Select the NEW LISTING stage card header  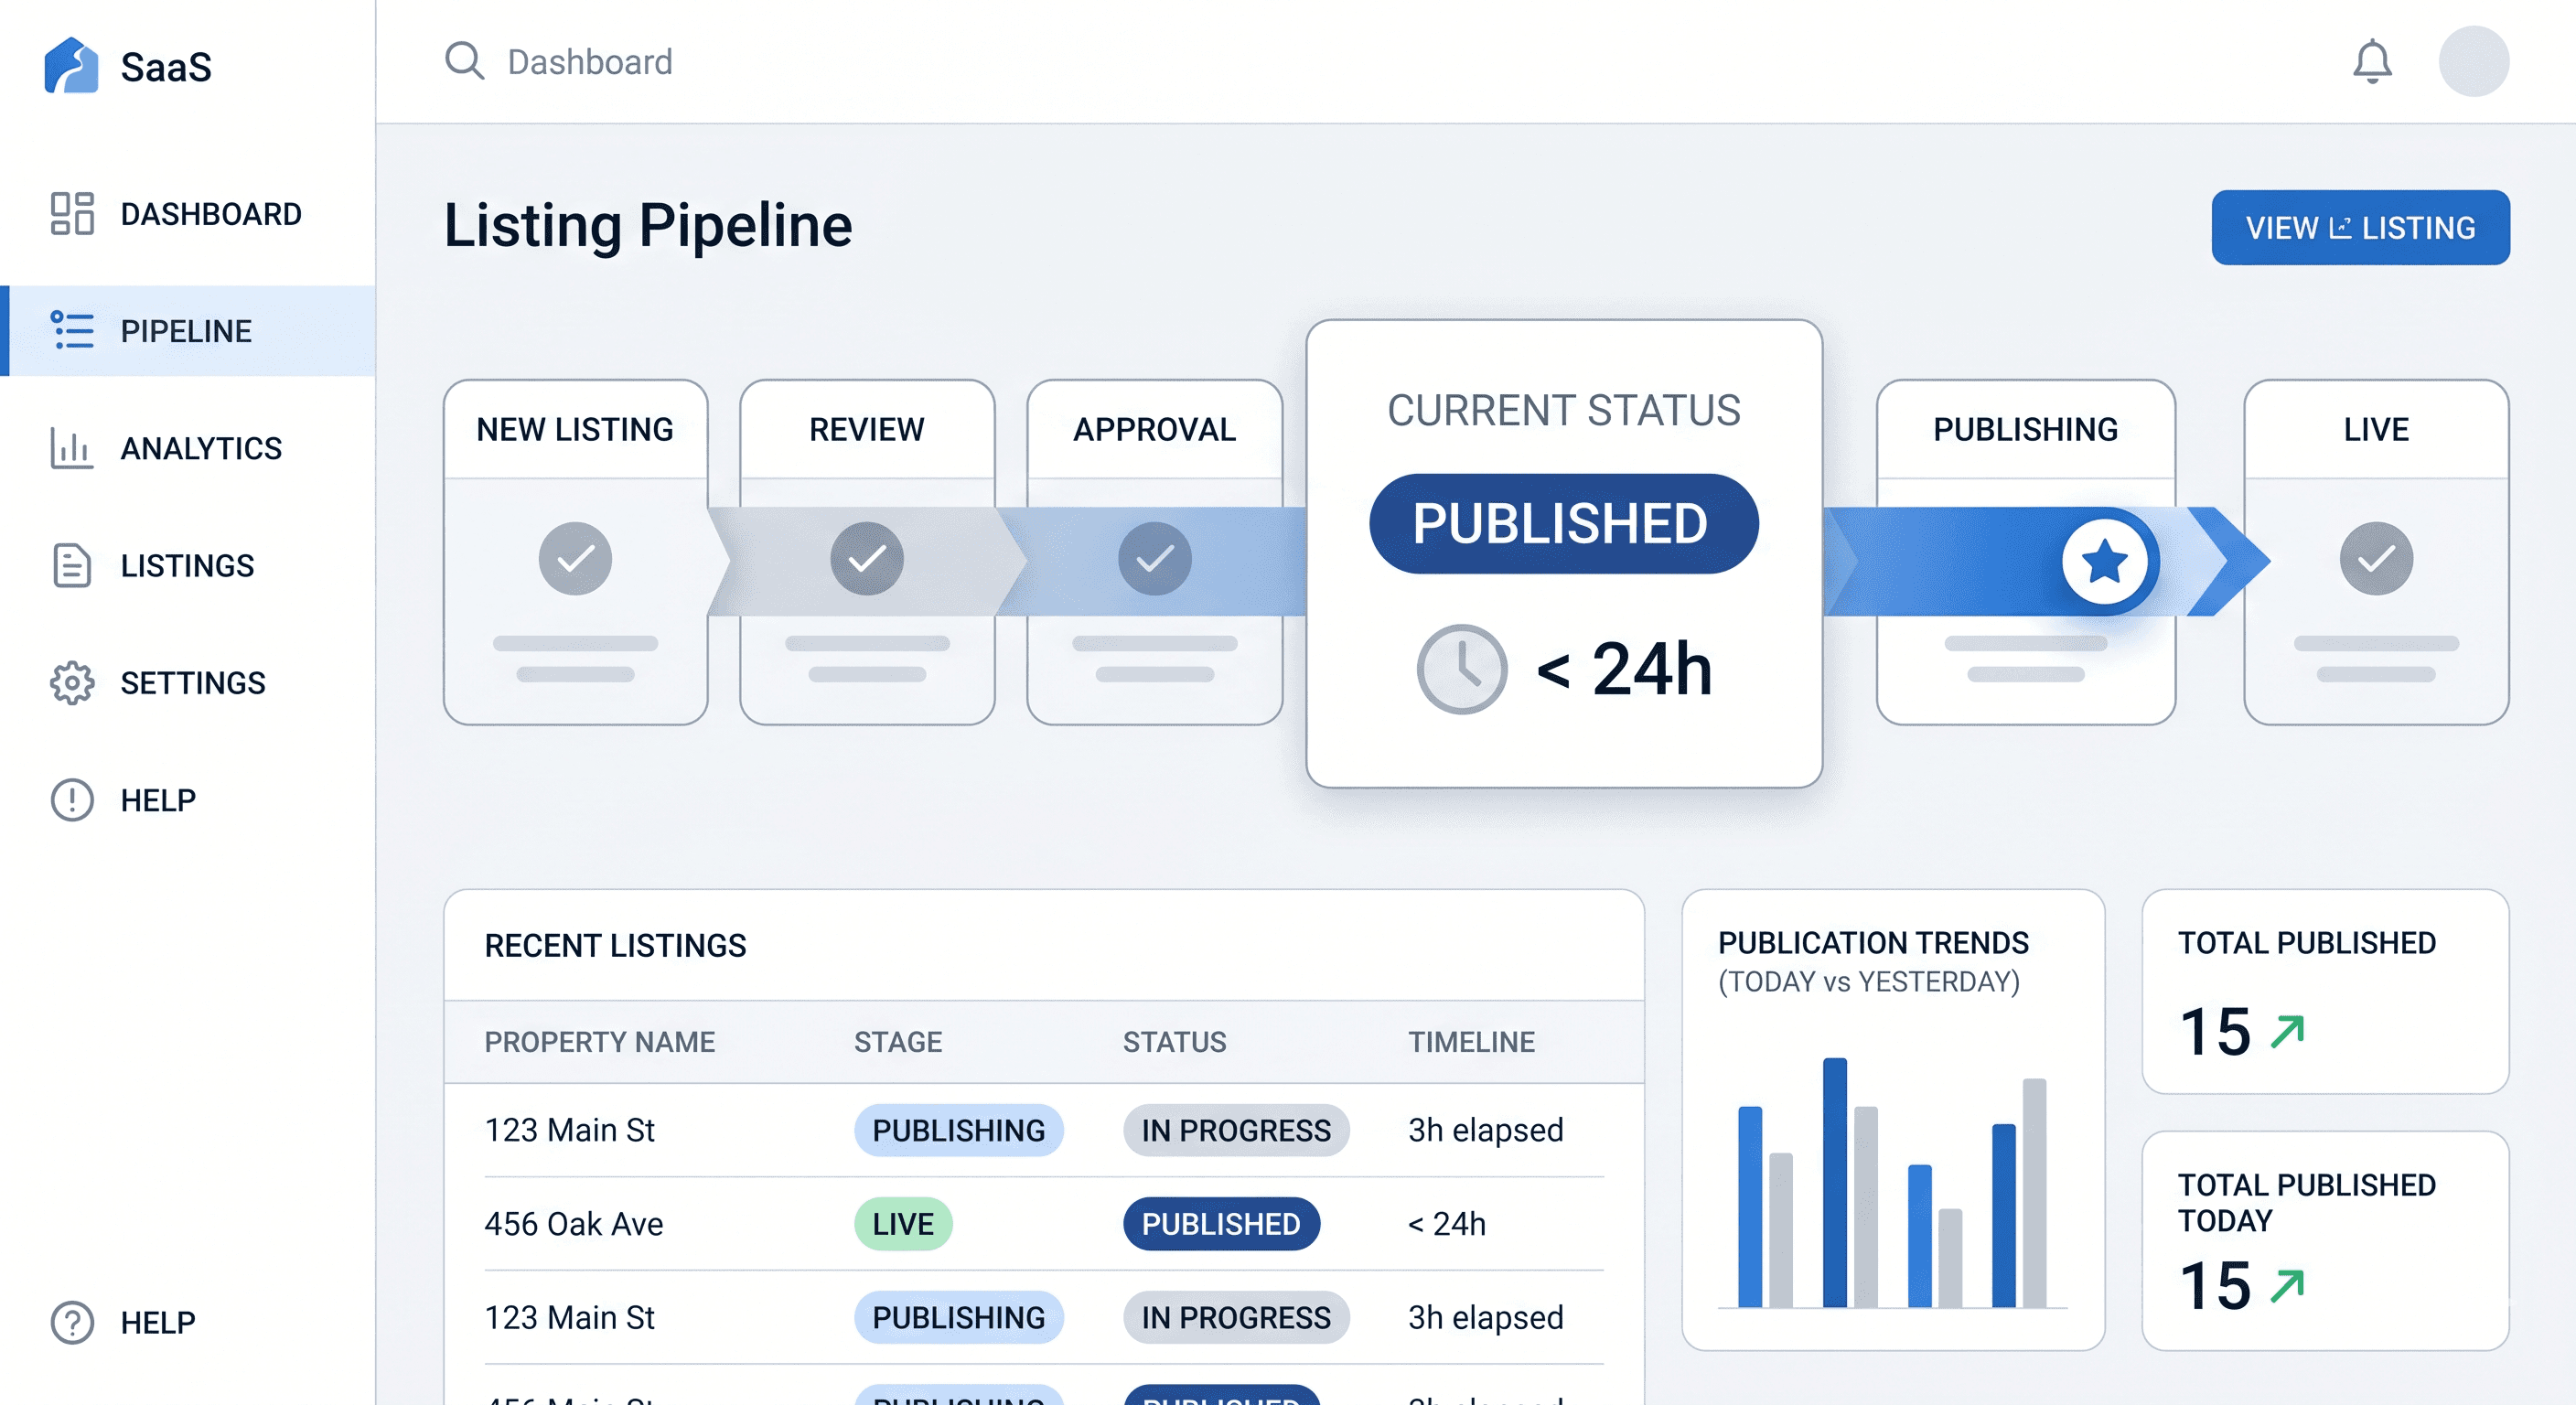(575, 429)
